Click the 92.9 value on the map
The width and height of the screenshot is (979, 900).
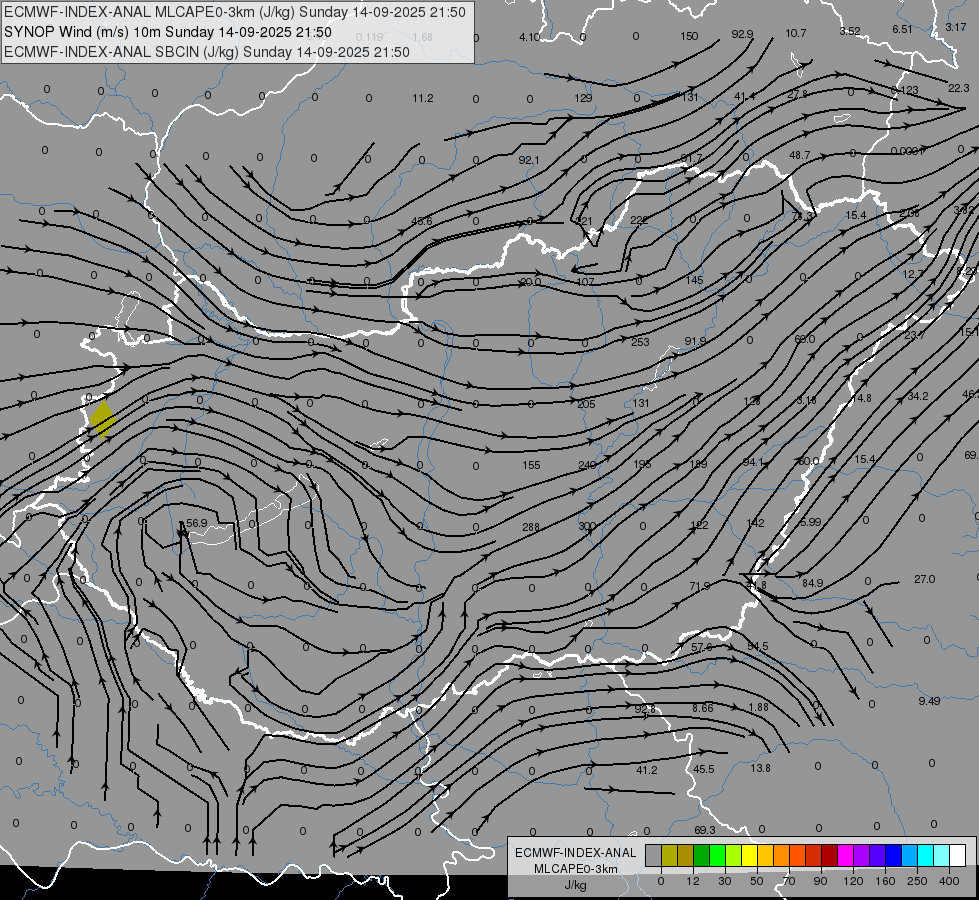742,34
